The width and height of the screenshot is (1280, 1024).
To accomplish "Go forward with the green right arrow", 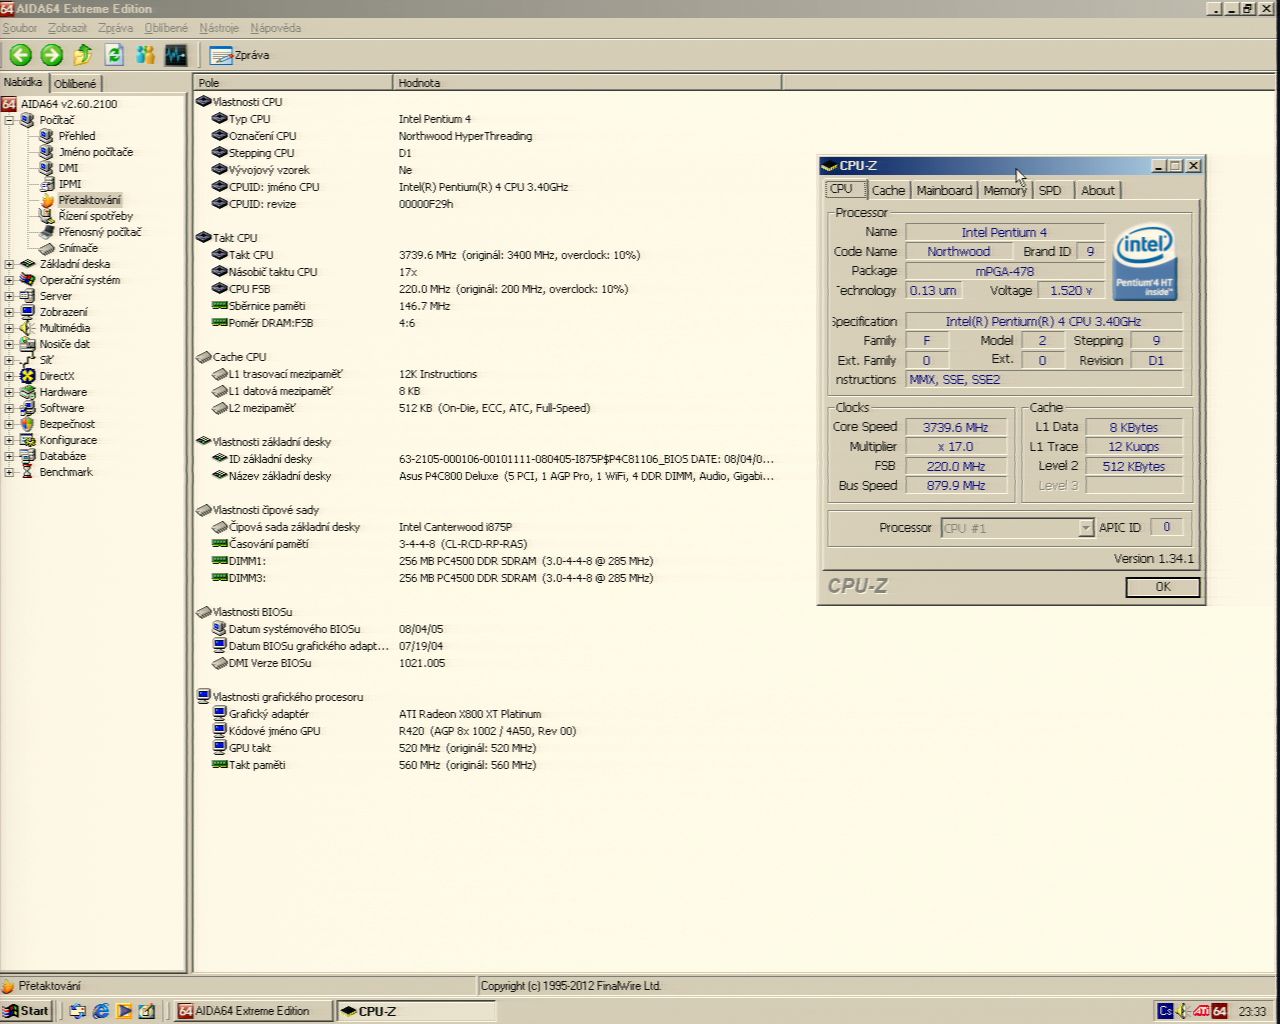I will tap(52, 55).
